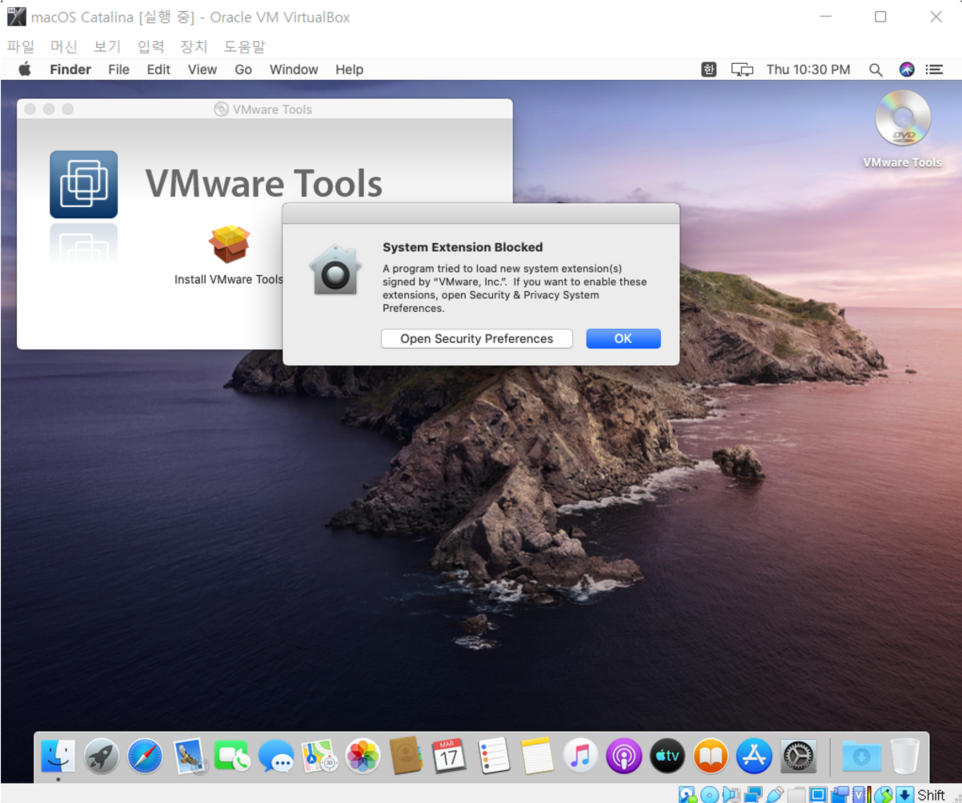Open Contacts from the Dock
Viewport: 962px width, 803px height.
coord(406,756)
